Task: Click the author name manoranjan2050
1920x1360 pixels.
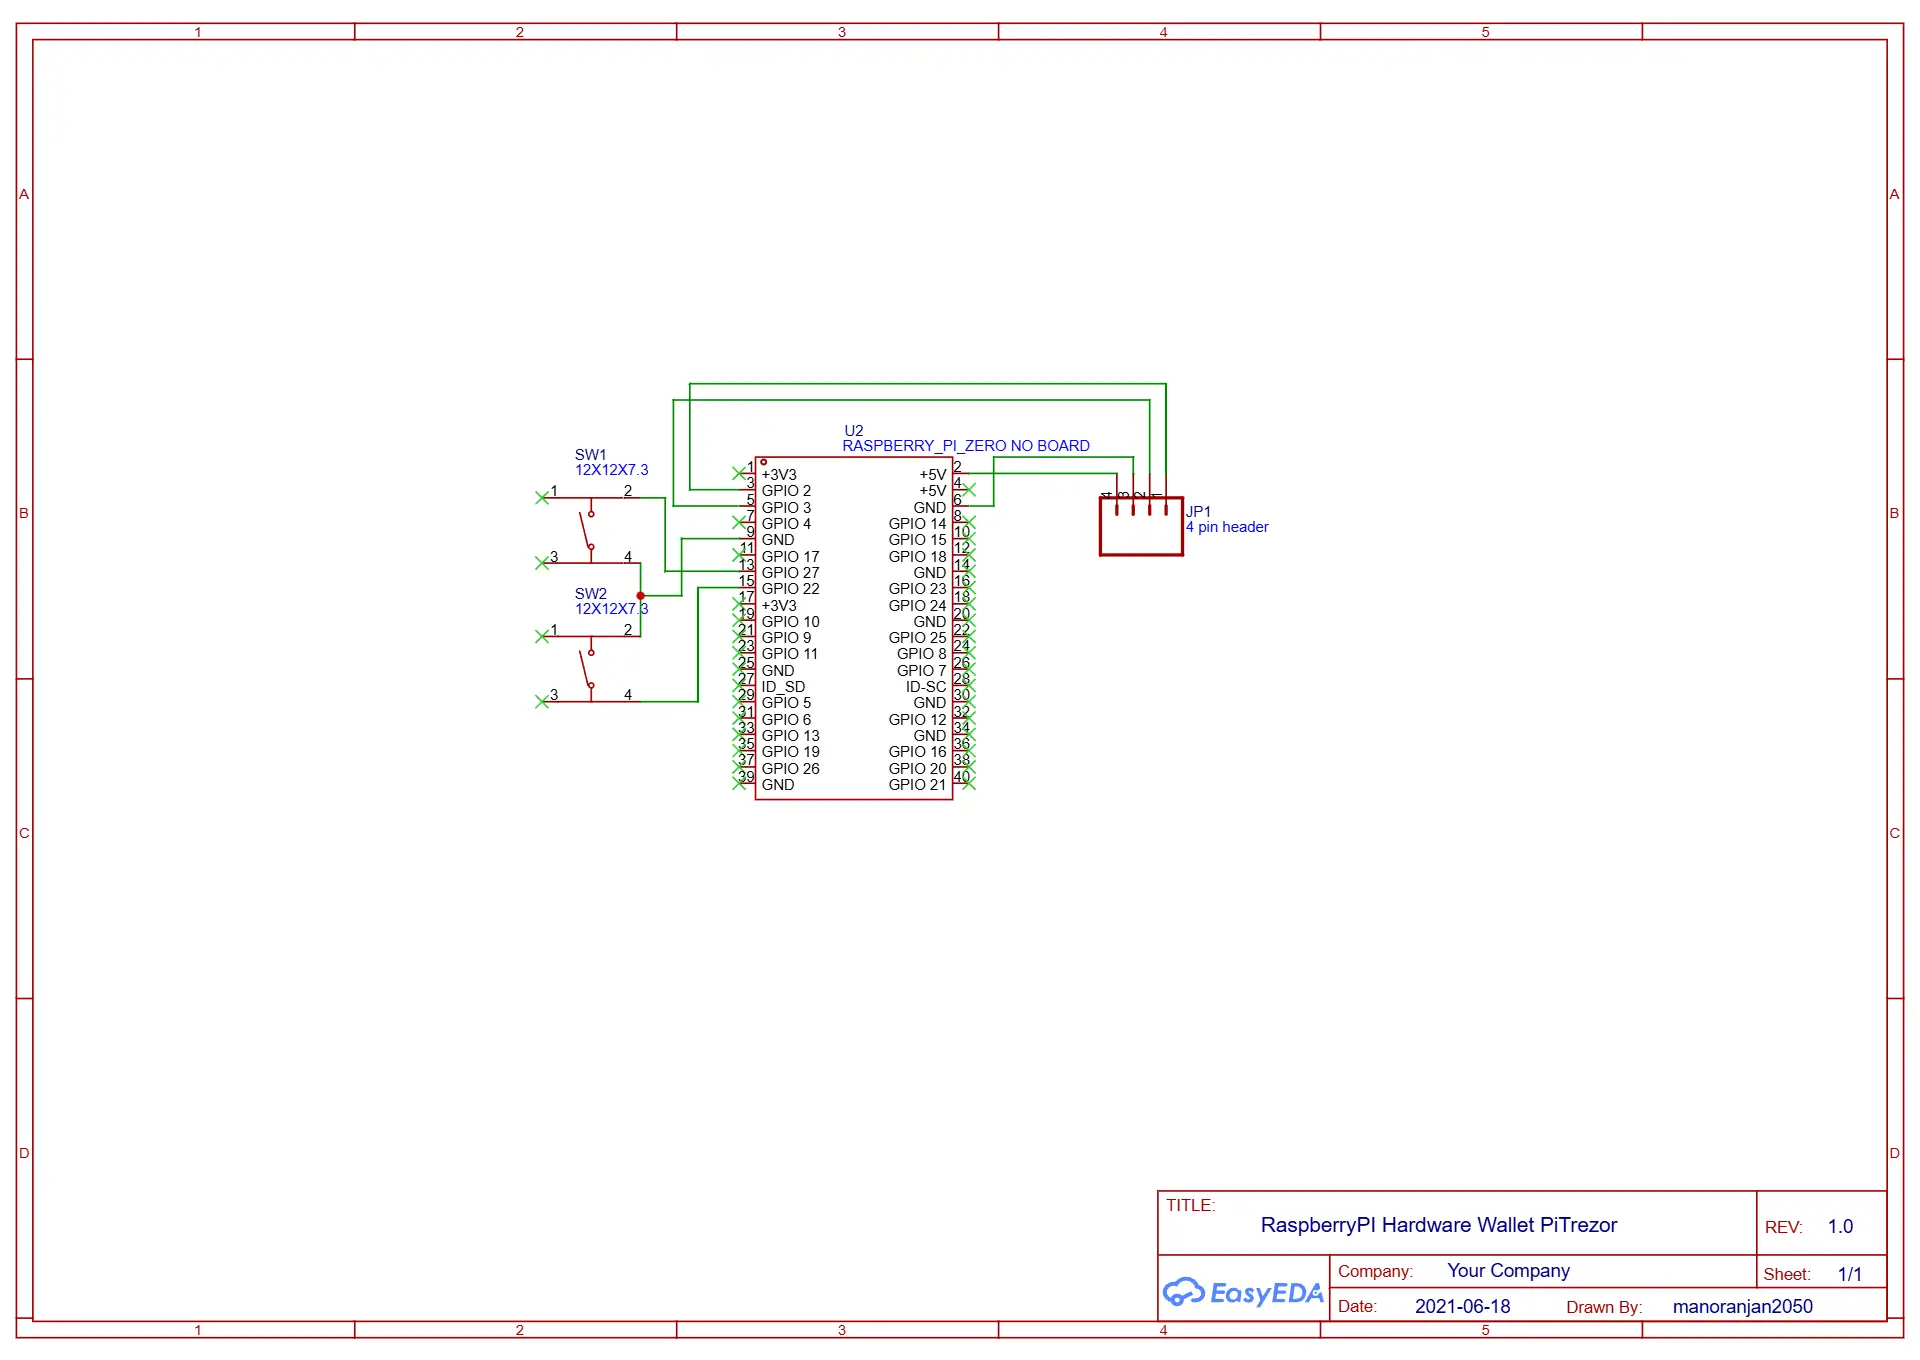Action: [1742, 1306]
